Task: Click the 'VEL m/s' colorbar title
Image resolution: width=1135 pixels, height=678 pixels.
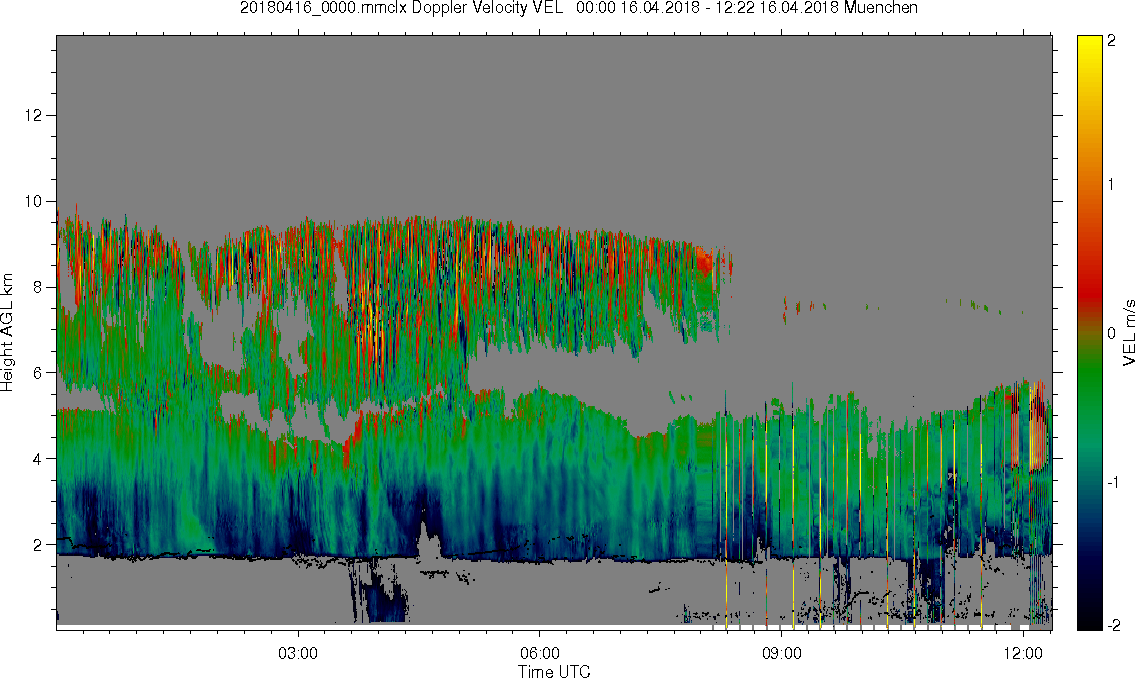Action: point(1128,332)
